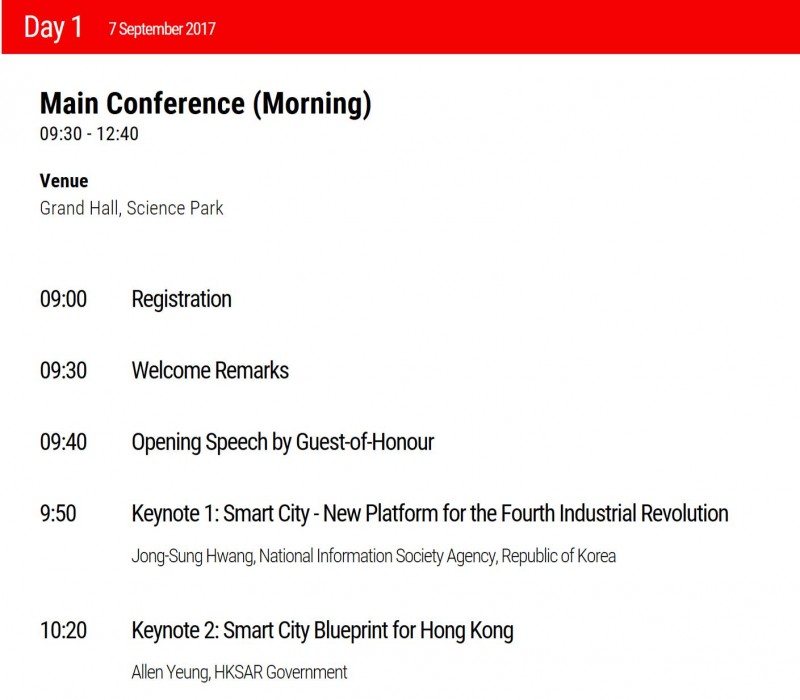Open Keynote 2 Smart City Blueprint title
This screenshot has height=700, width=800.
322,630
